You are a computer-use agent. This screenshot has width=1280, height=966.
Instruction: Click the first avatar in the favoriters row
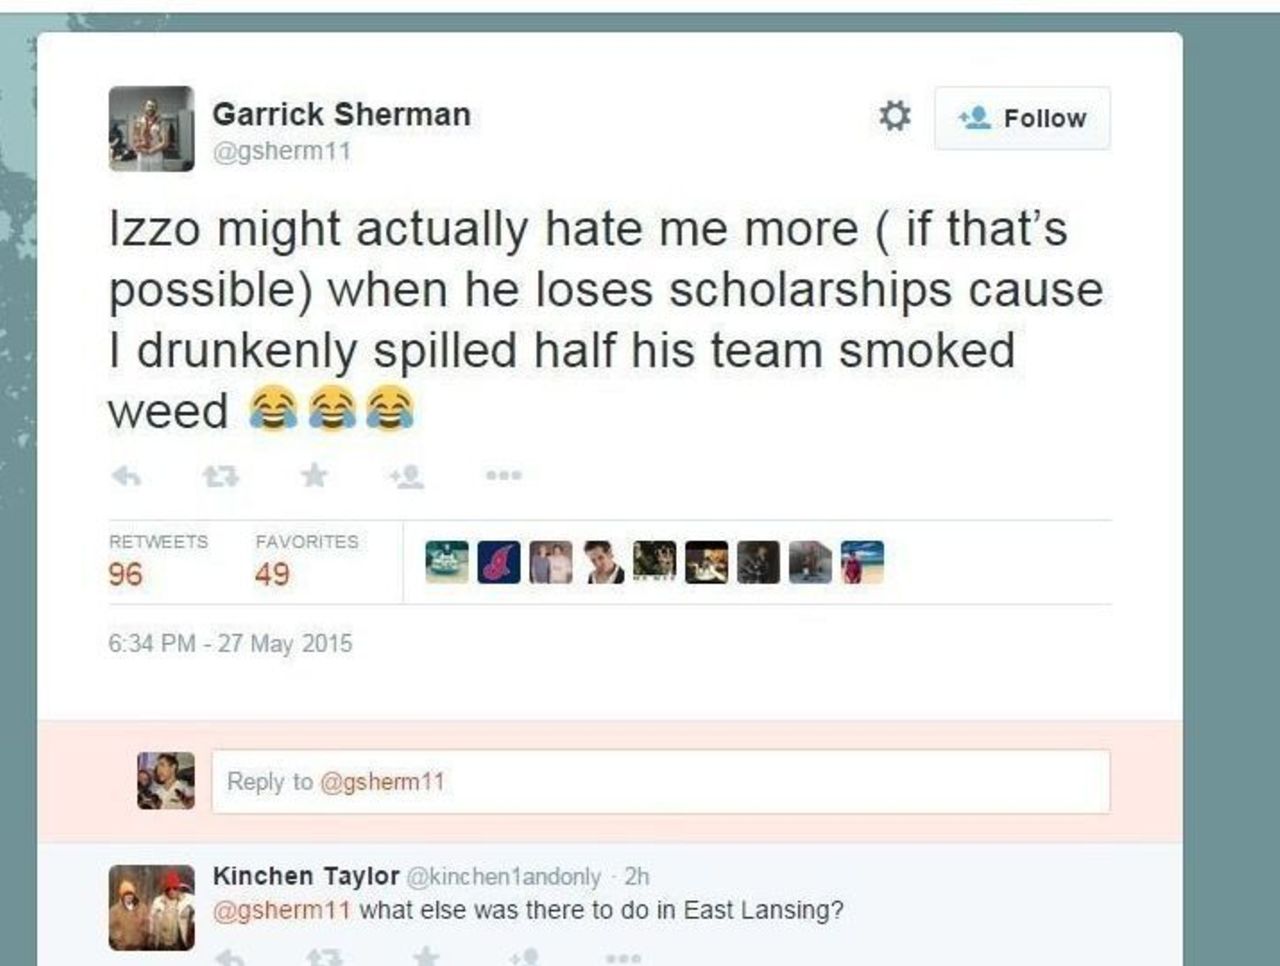tap(446, 562)
